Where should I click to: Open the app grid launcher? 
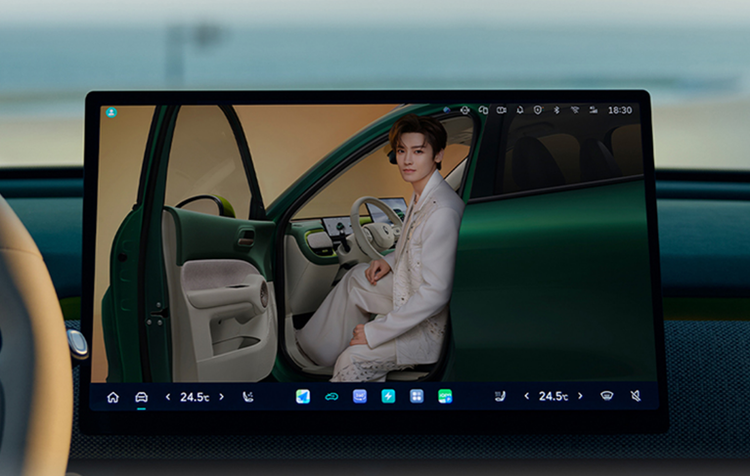coord(417,396)
